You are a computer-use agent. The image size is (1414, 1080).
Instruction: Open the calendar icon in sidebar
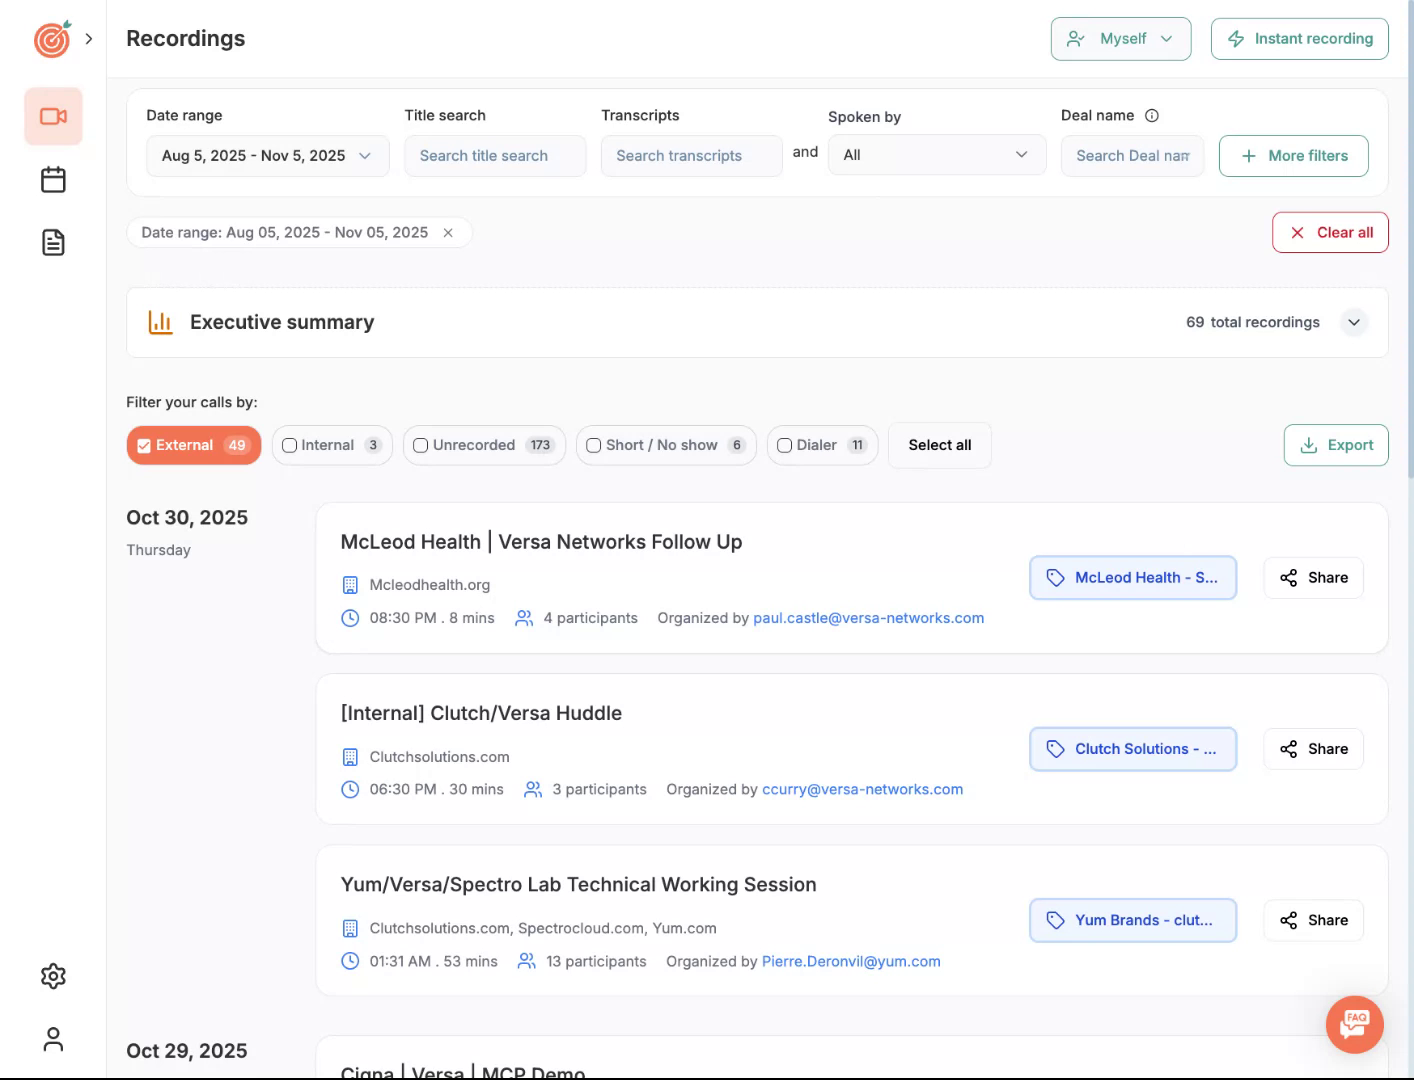tap(53, 180)
